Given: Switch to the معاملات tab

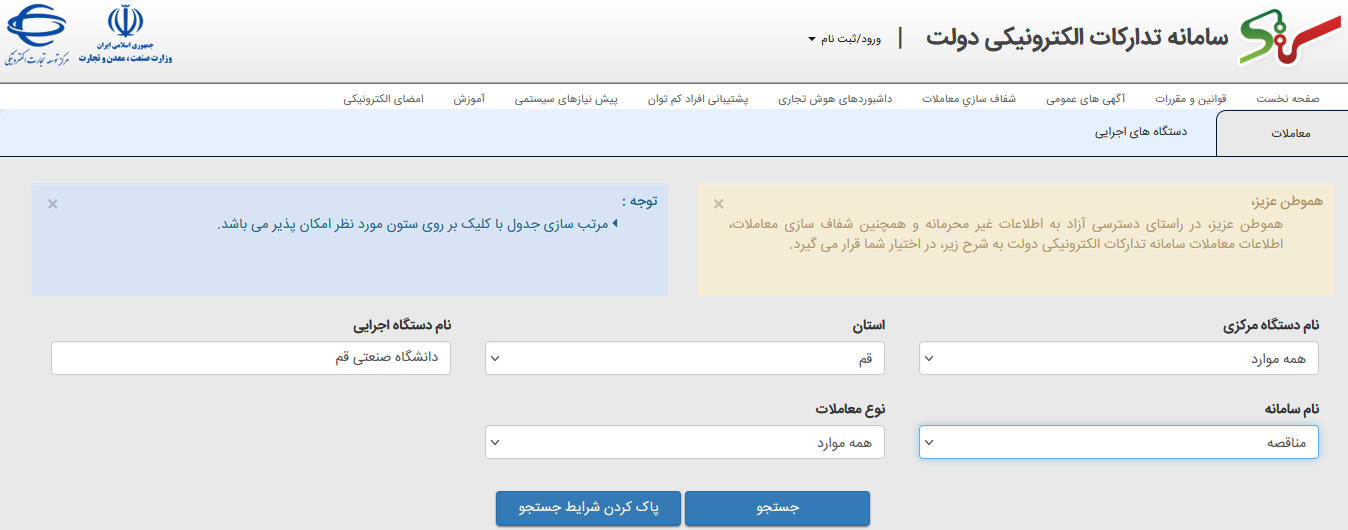Looking at the screenshot, I should point(1290,134).
